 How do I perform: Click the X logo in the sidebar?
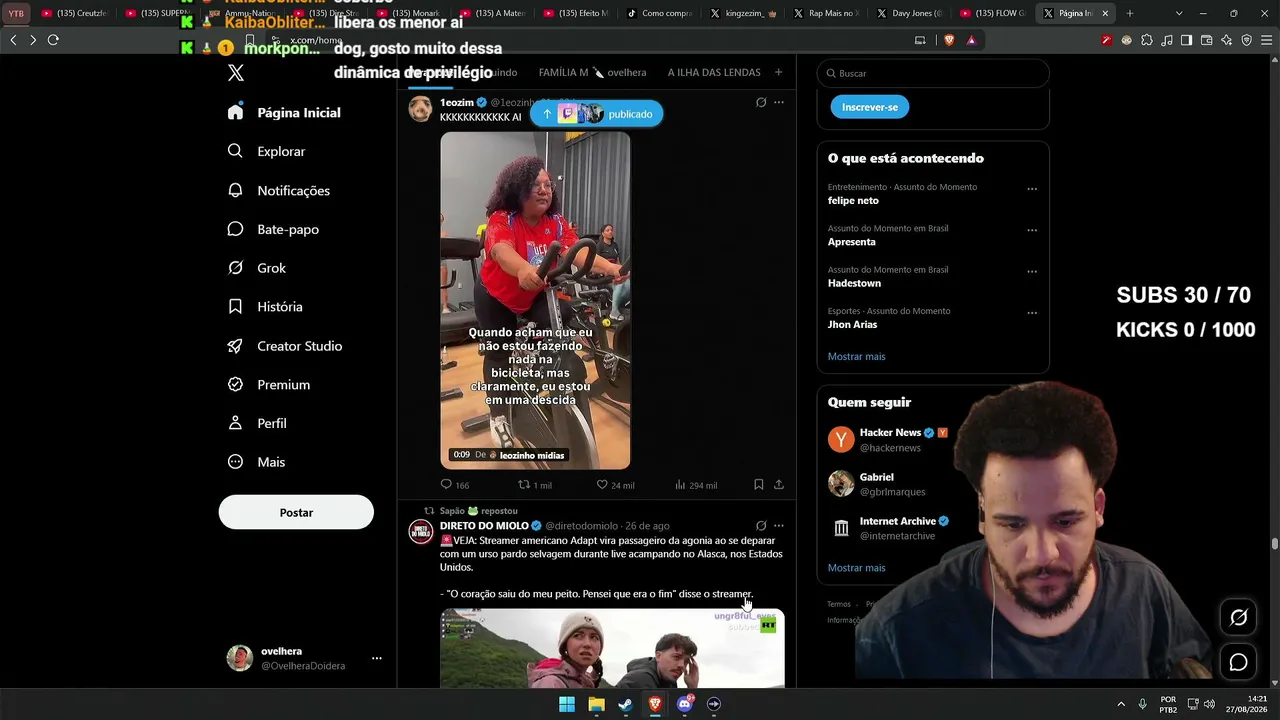click(x=236, y=73)
